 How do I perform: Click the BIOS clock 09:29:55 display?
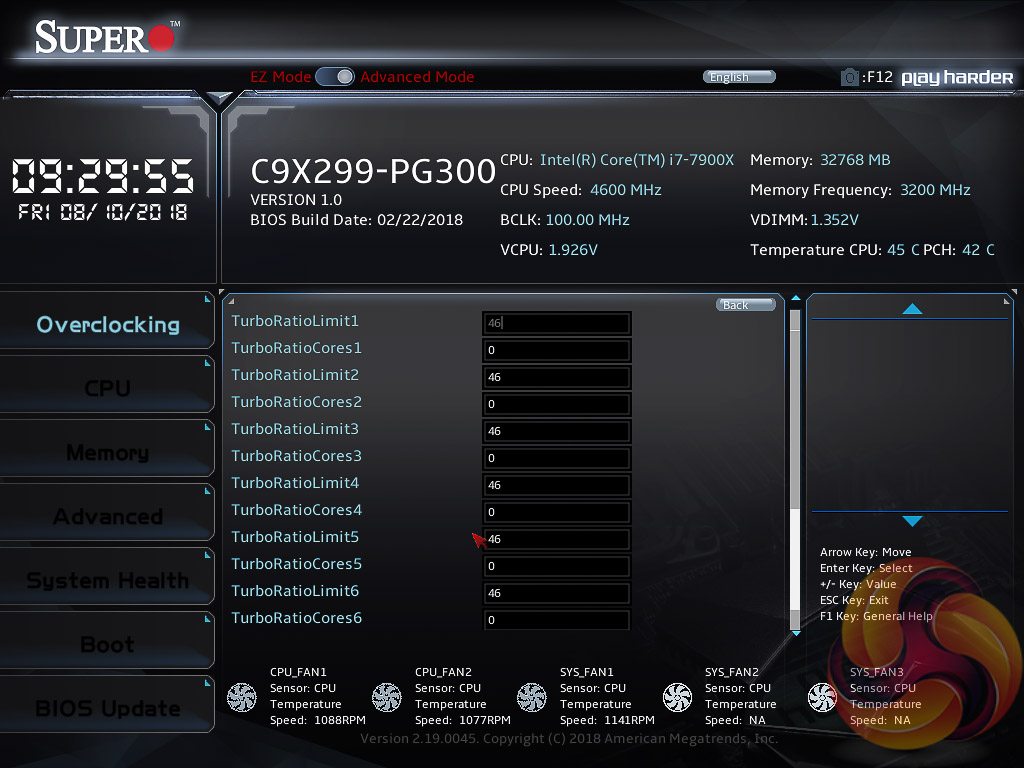(x=103, y=176)
